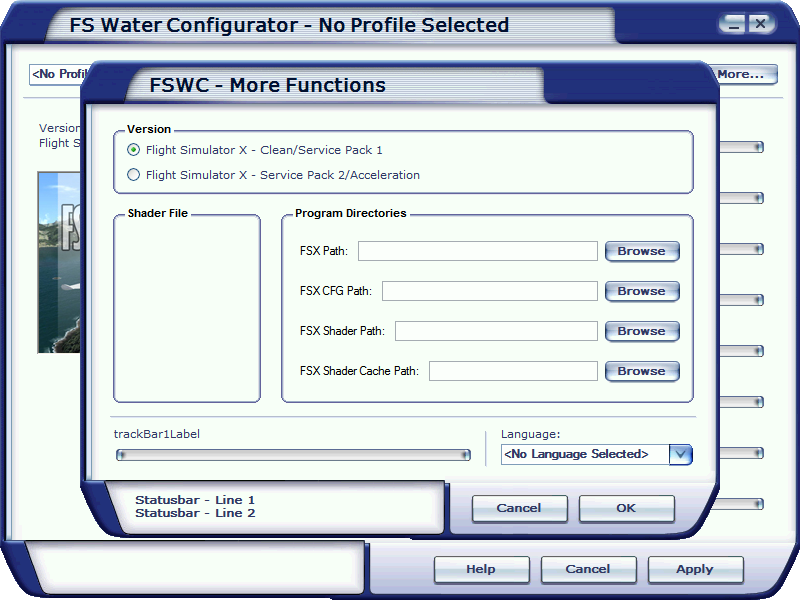
Task: Click the FSX CFG Path input field
Action: pyautogui.click(x=490, y=291)
